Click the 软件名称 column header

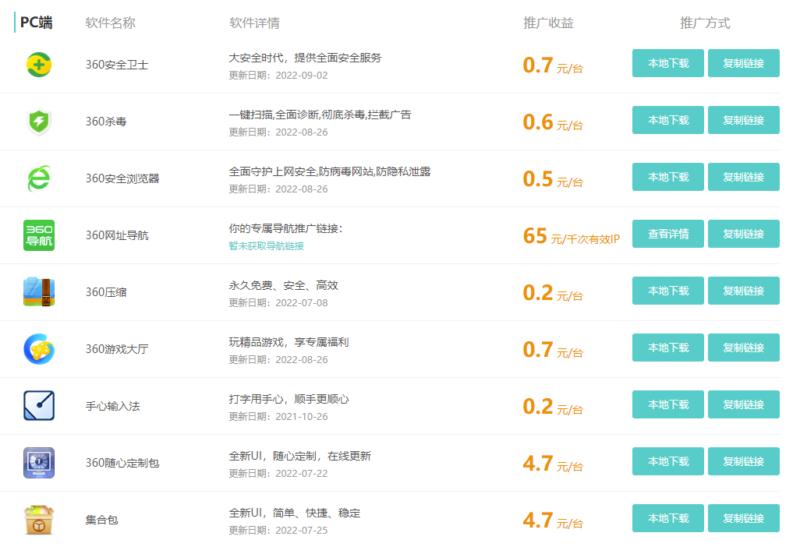(x=110, y=23)
